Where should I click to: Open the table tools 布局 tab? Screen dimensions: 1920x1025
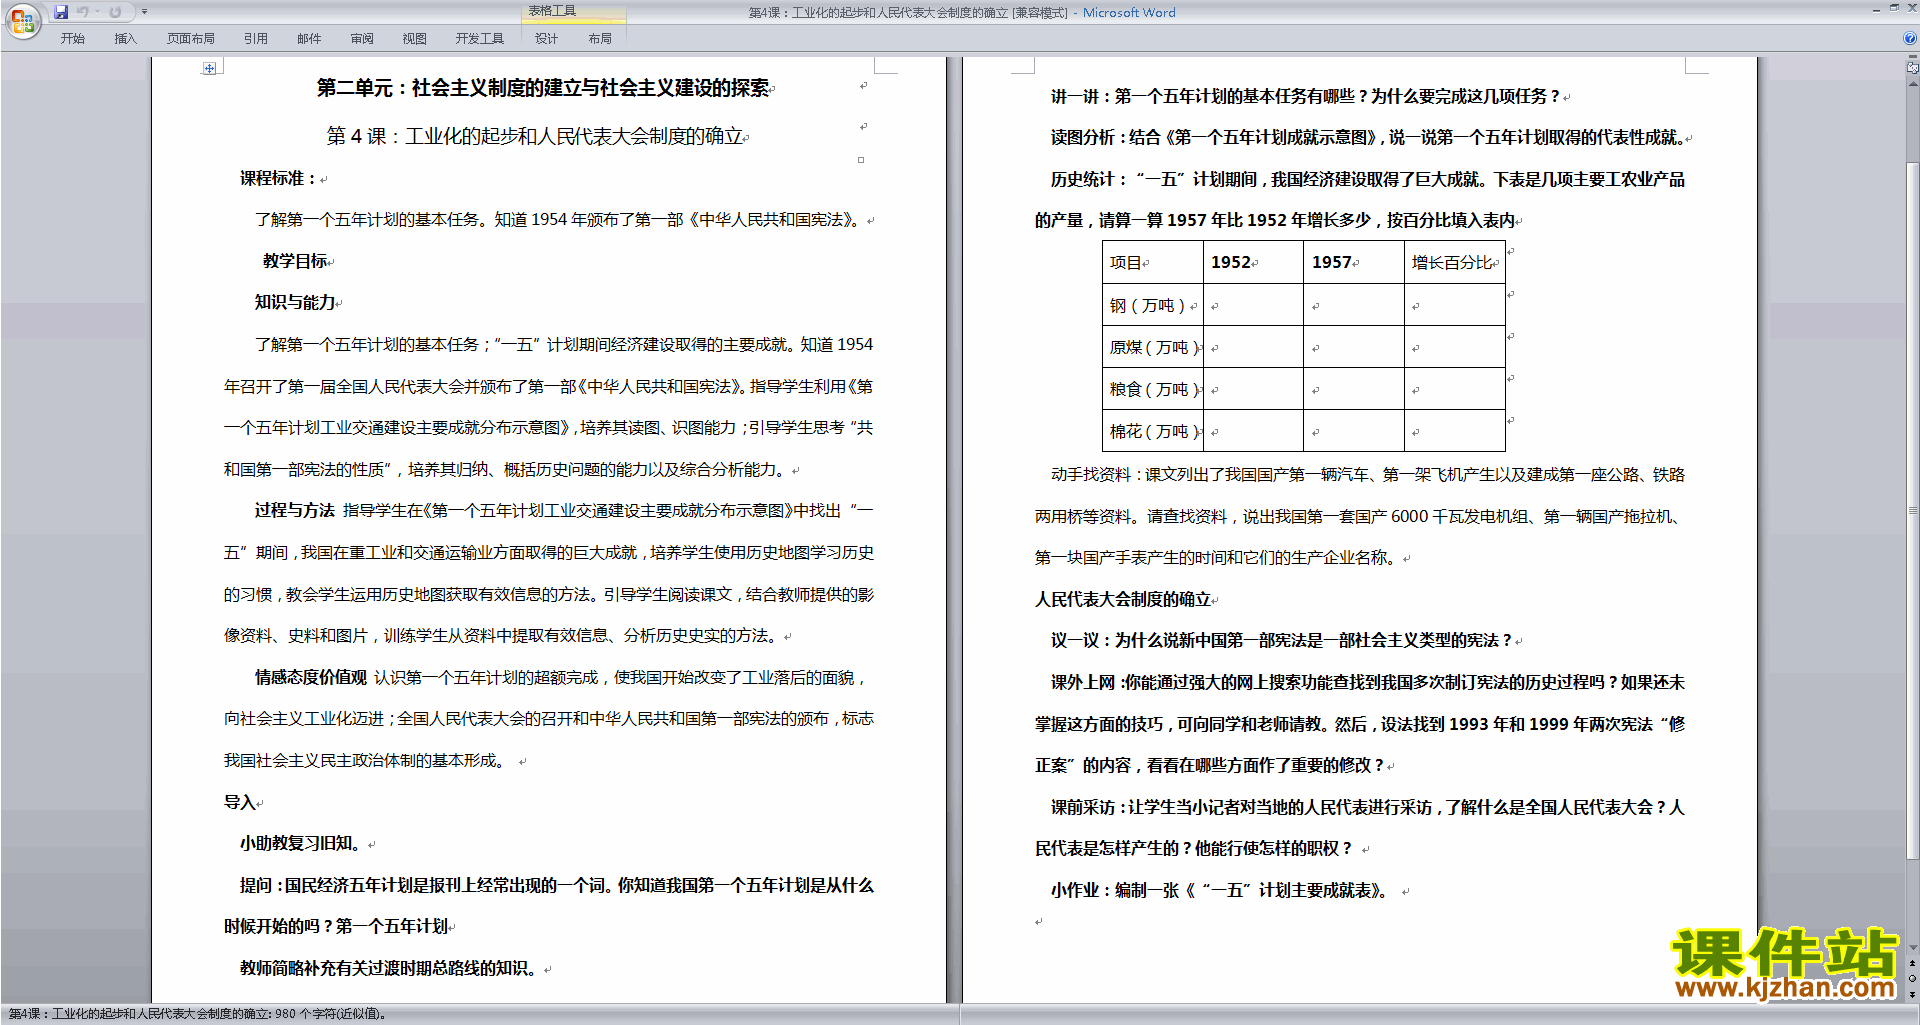click(600, 38)
